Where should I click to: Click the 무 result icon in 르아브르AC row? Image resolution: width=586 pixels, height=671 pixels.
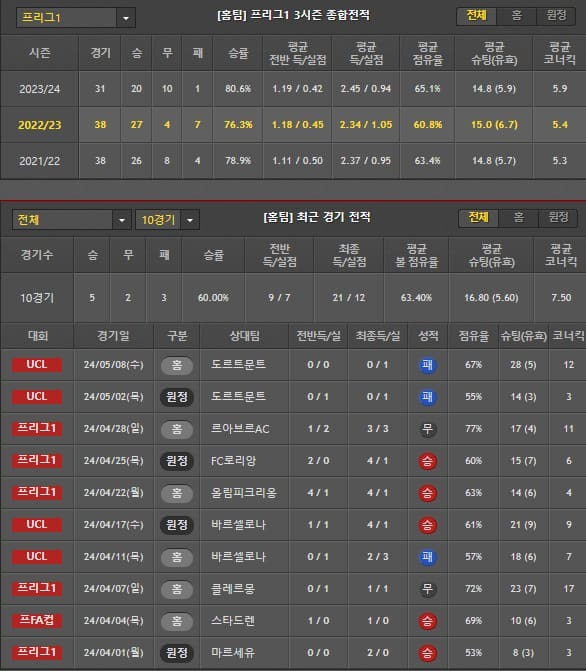tap(427, 429)
